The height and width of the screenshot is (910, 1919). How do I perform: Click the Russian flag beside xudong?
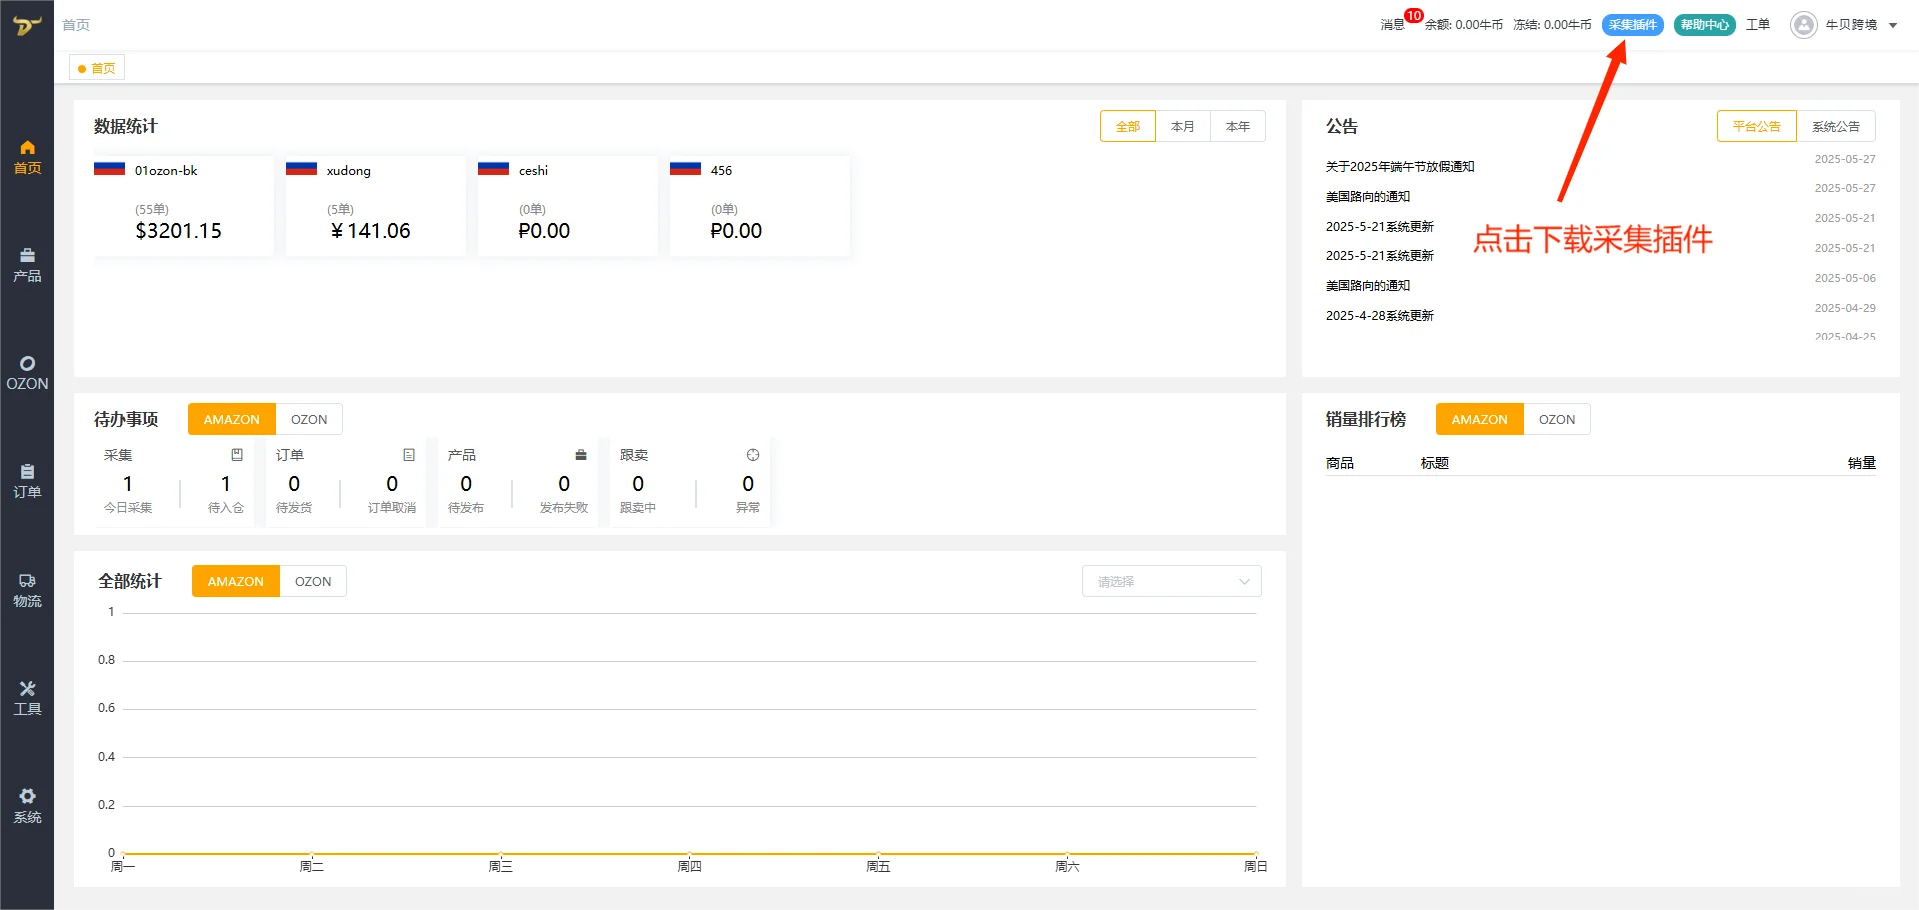(301, 168)
